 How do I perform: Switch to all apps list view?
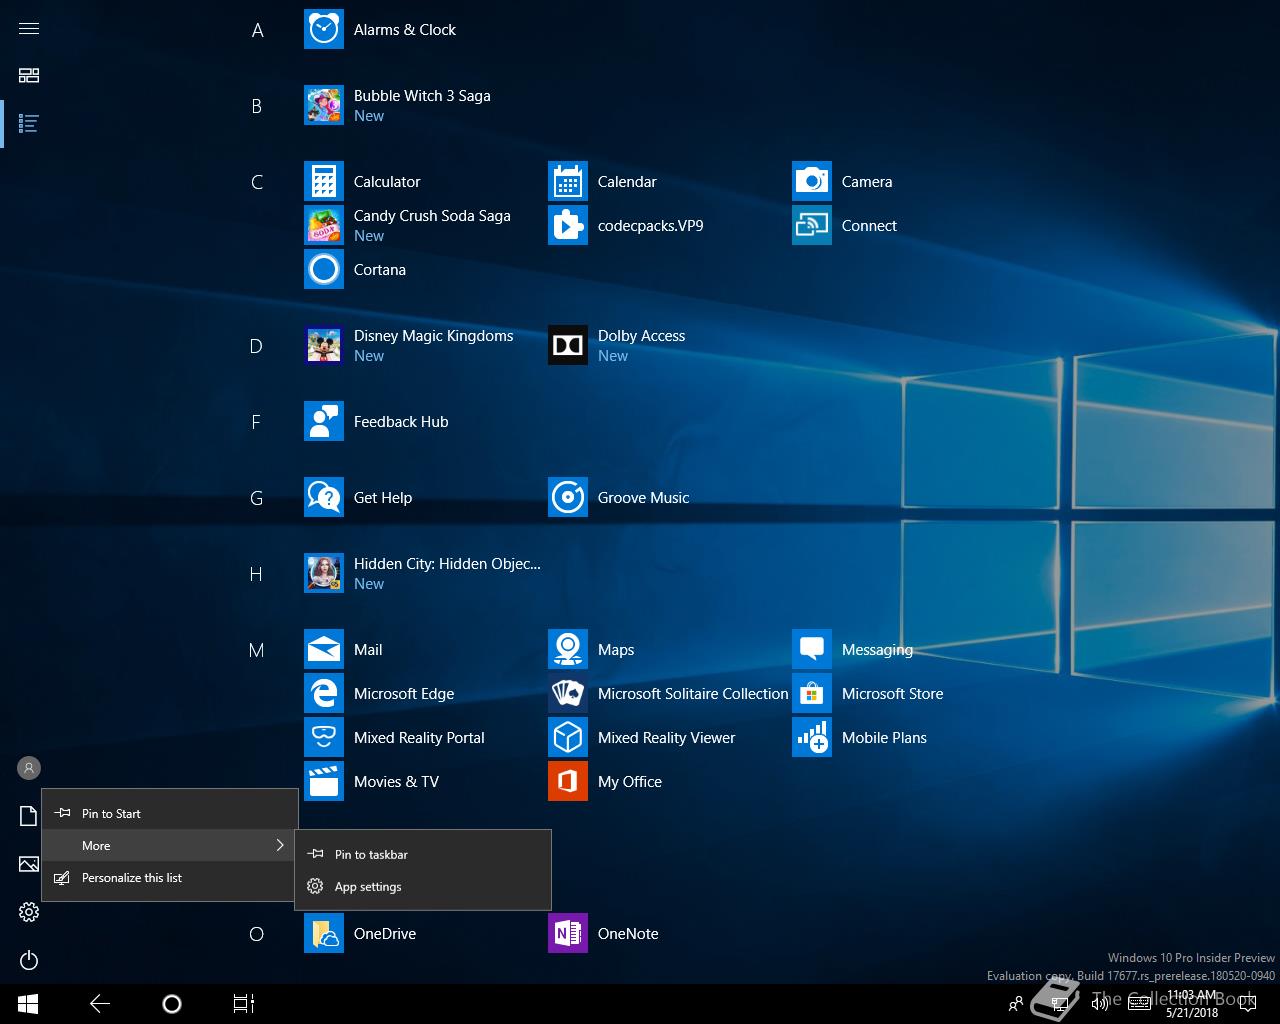click(x=29, y=124)
